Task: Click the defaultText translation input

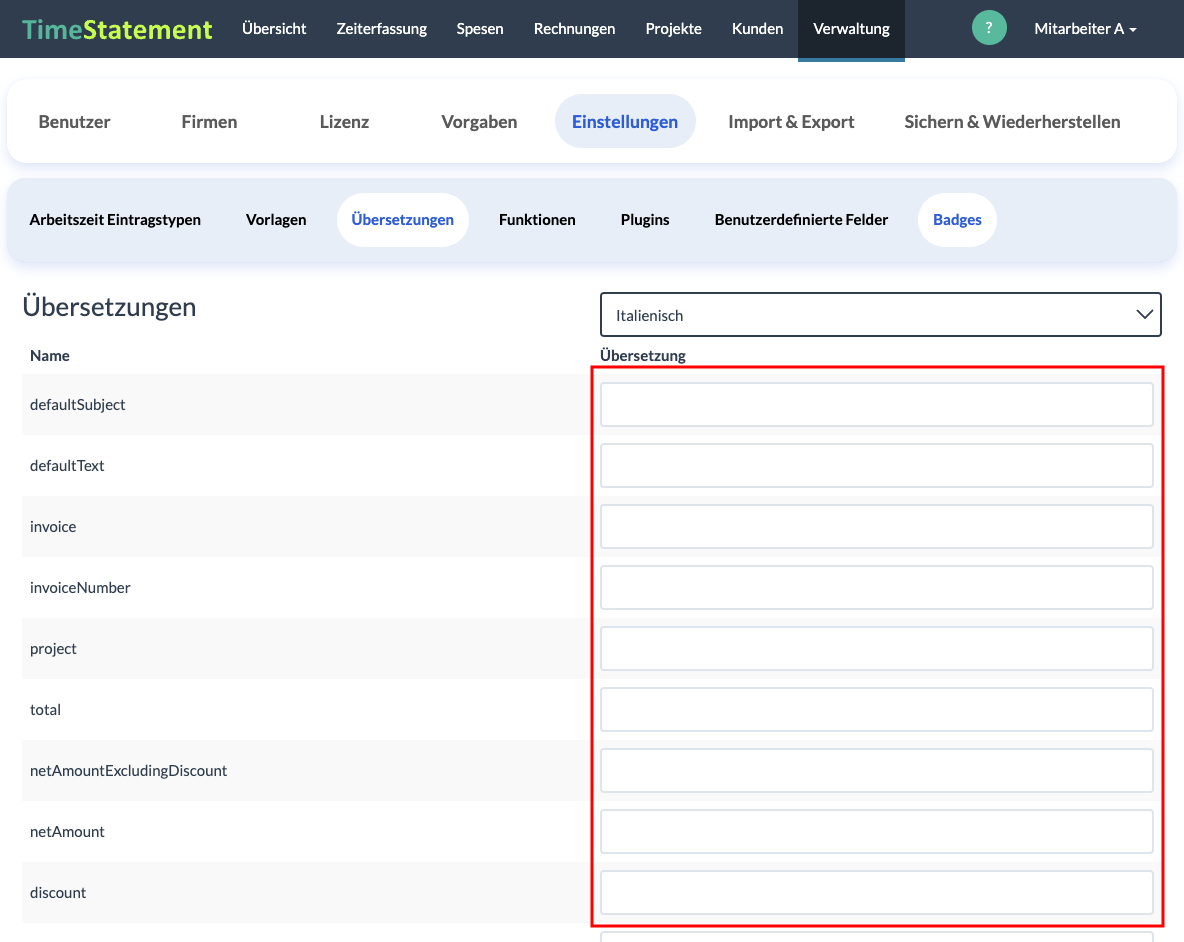Action: click(x=877, y=466)
